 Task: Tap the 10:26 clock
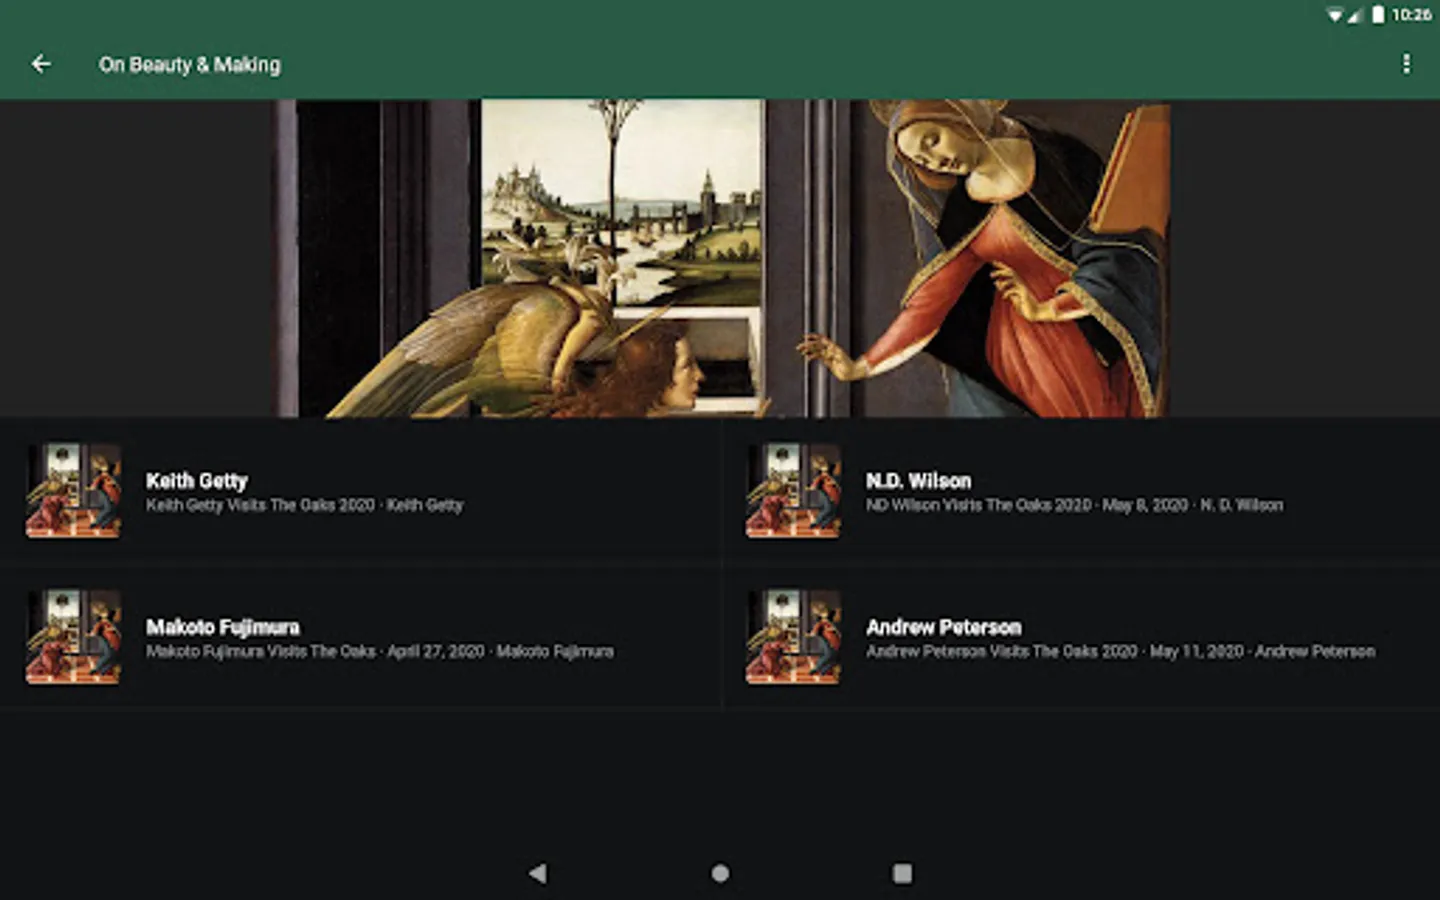[x=1411, y=14]
